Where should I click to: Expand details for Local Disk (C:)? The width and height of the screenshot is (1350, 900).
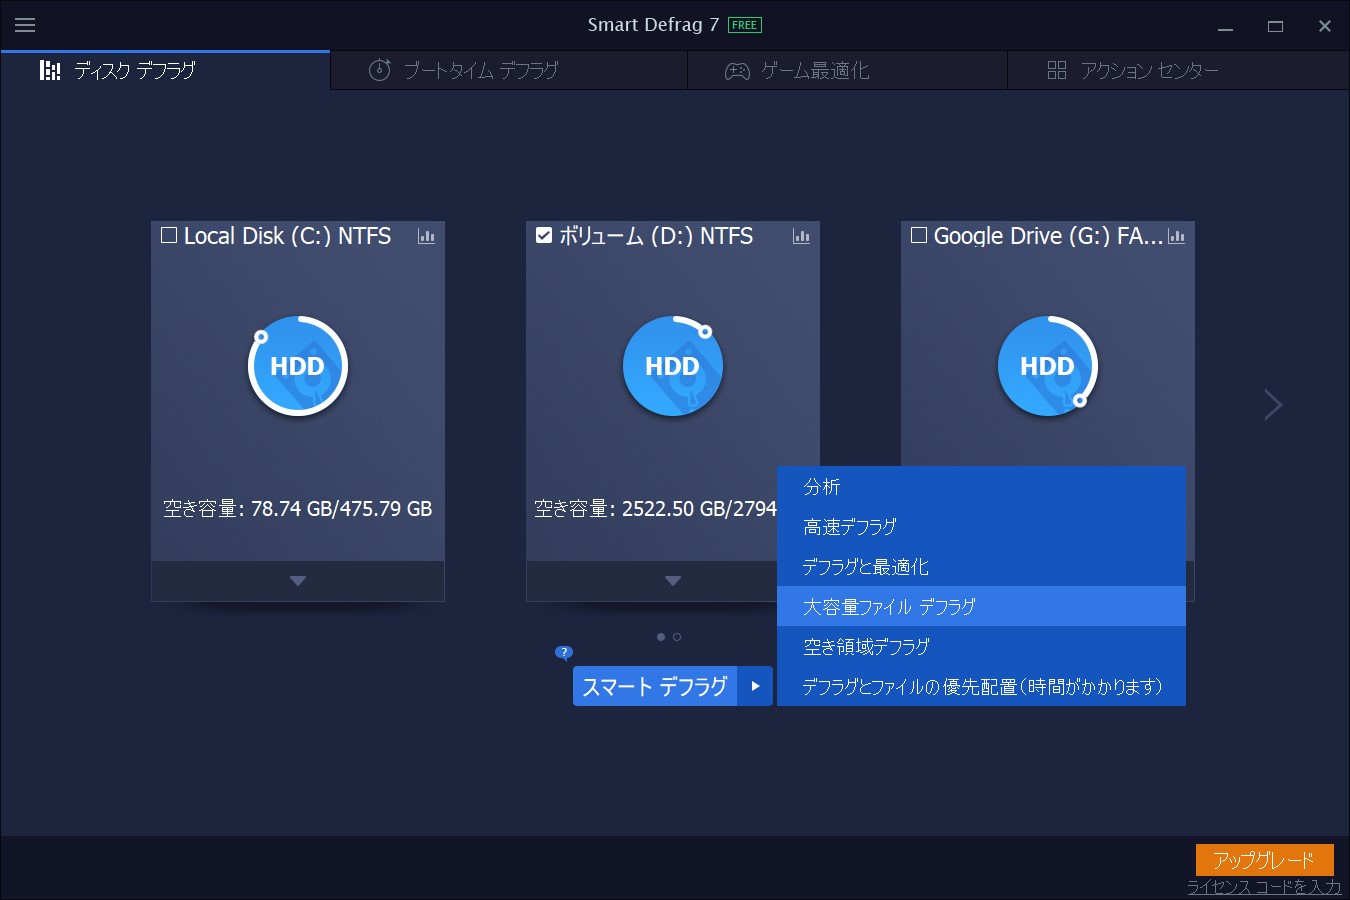[297, 581]
